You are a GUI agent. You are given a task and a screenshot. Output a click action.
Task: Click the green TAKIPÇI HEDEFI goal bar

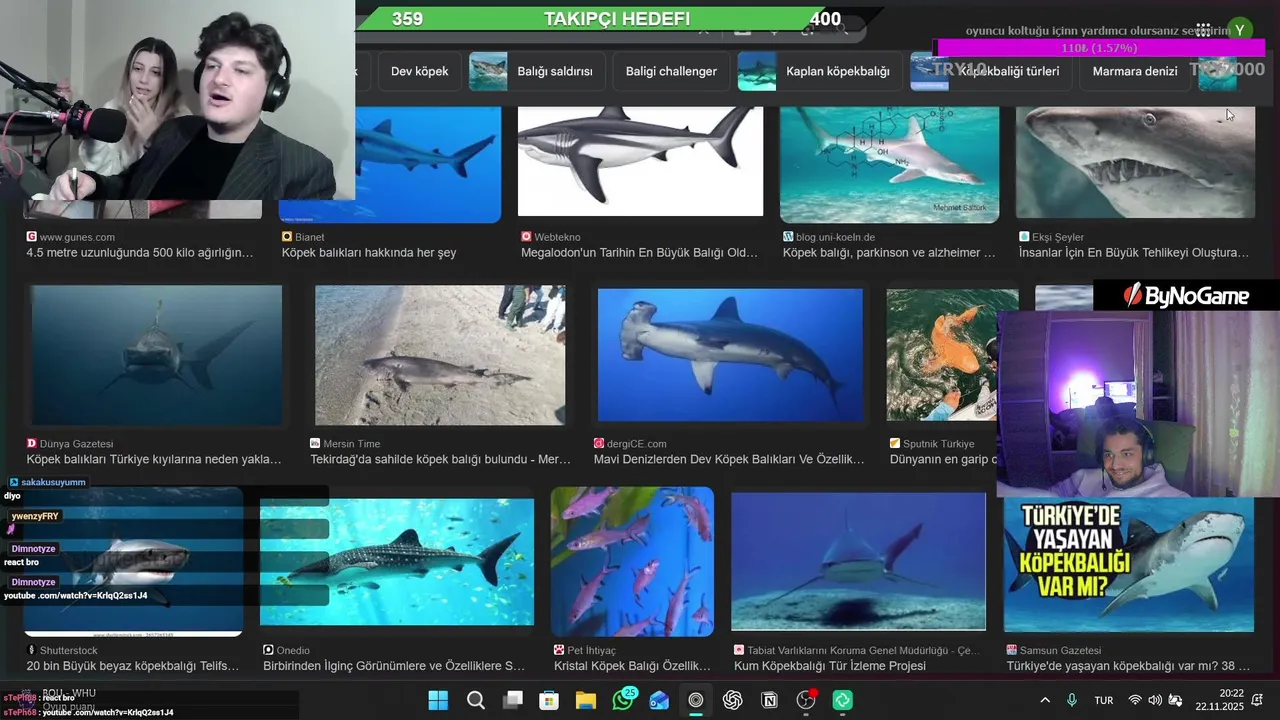[615, 19]
